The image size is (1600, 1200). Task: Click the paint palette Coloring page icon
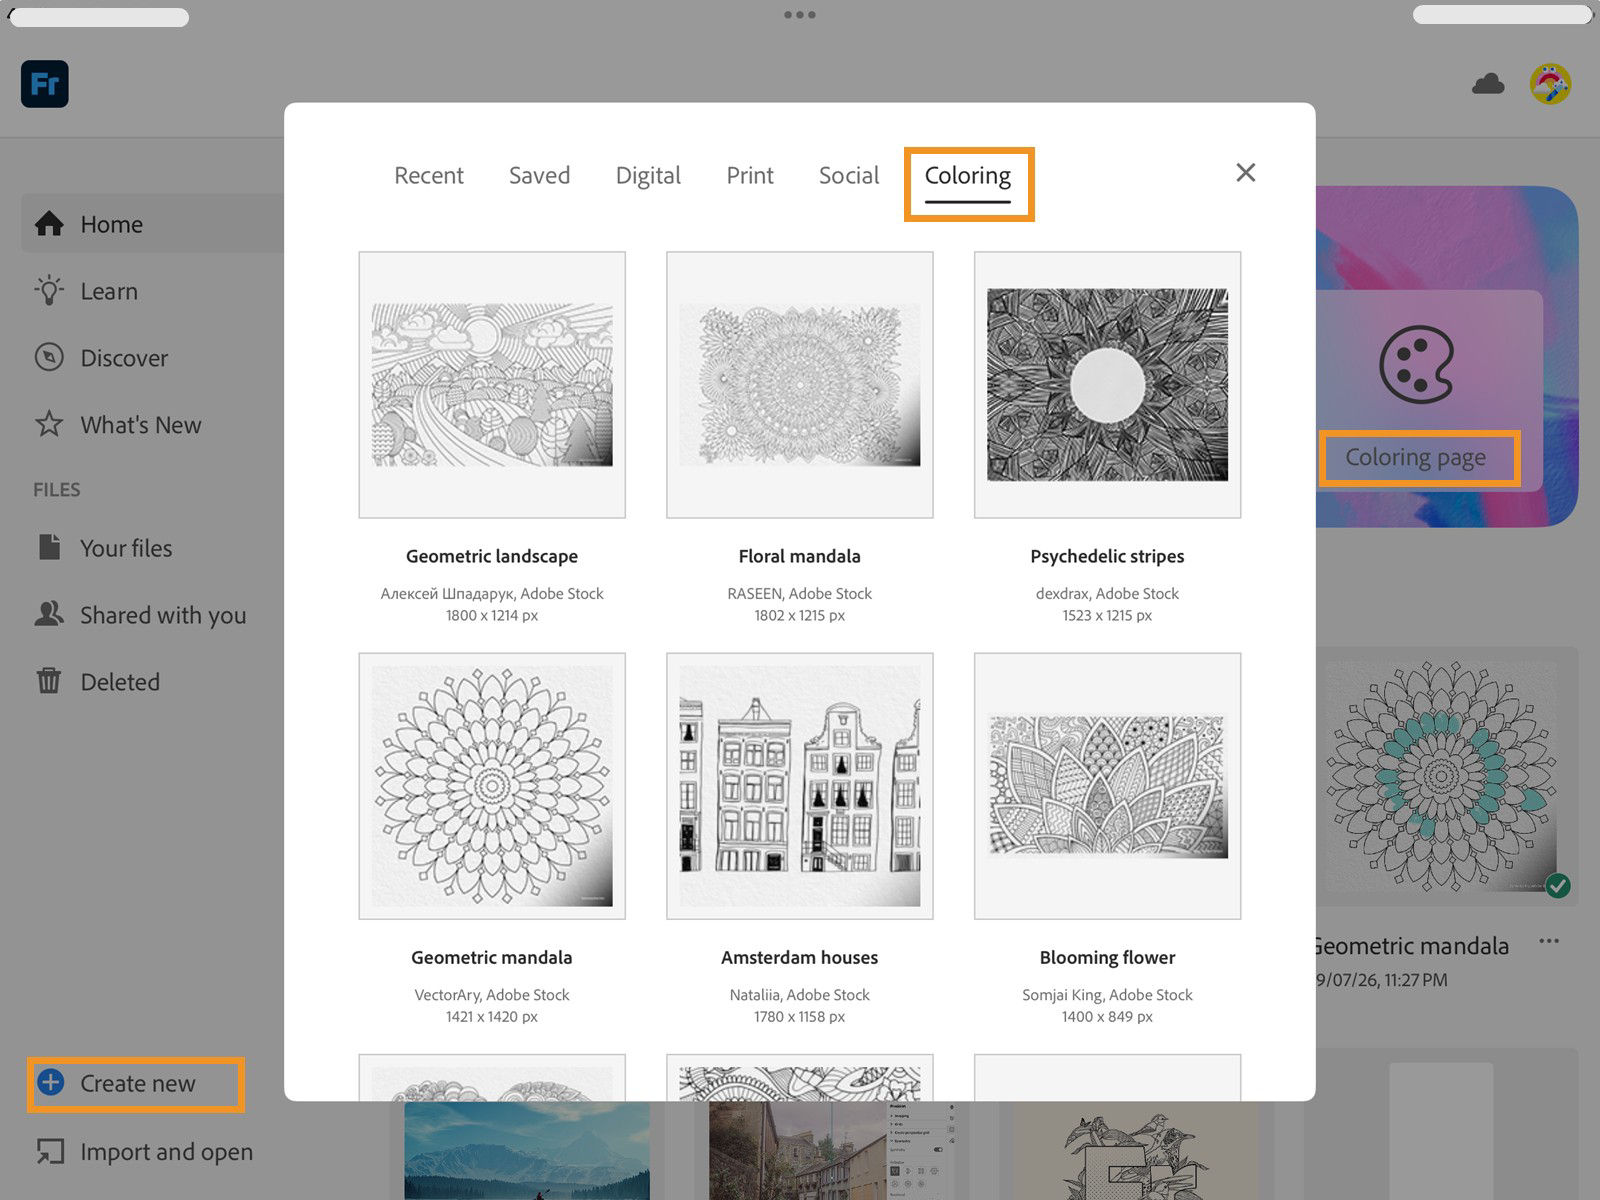(1415, 364)
